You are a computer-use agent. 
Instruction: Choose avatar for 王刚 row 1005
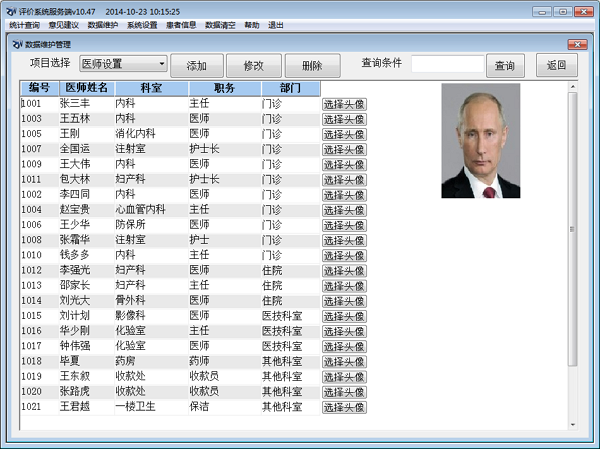coord(344,135)
